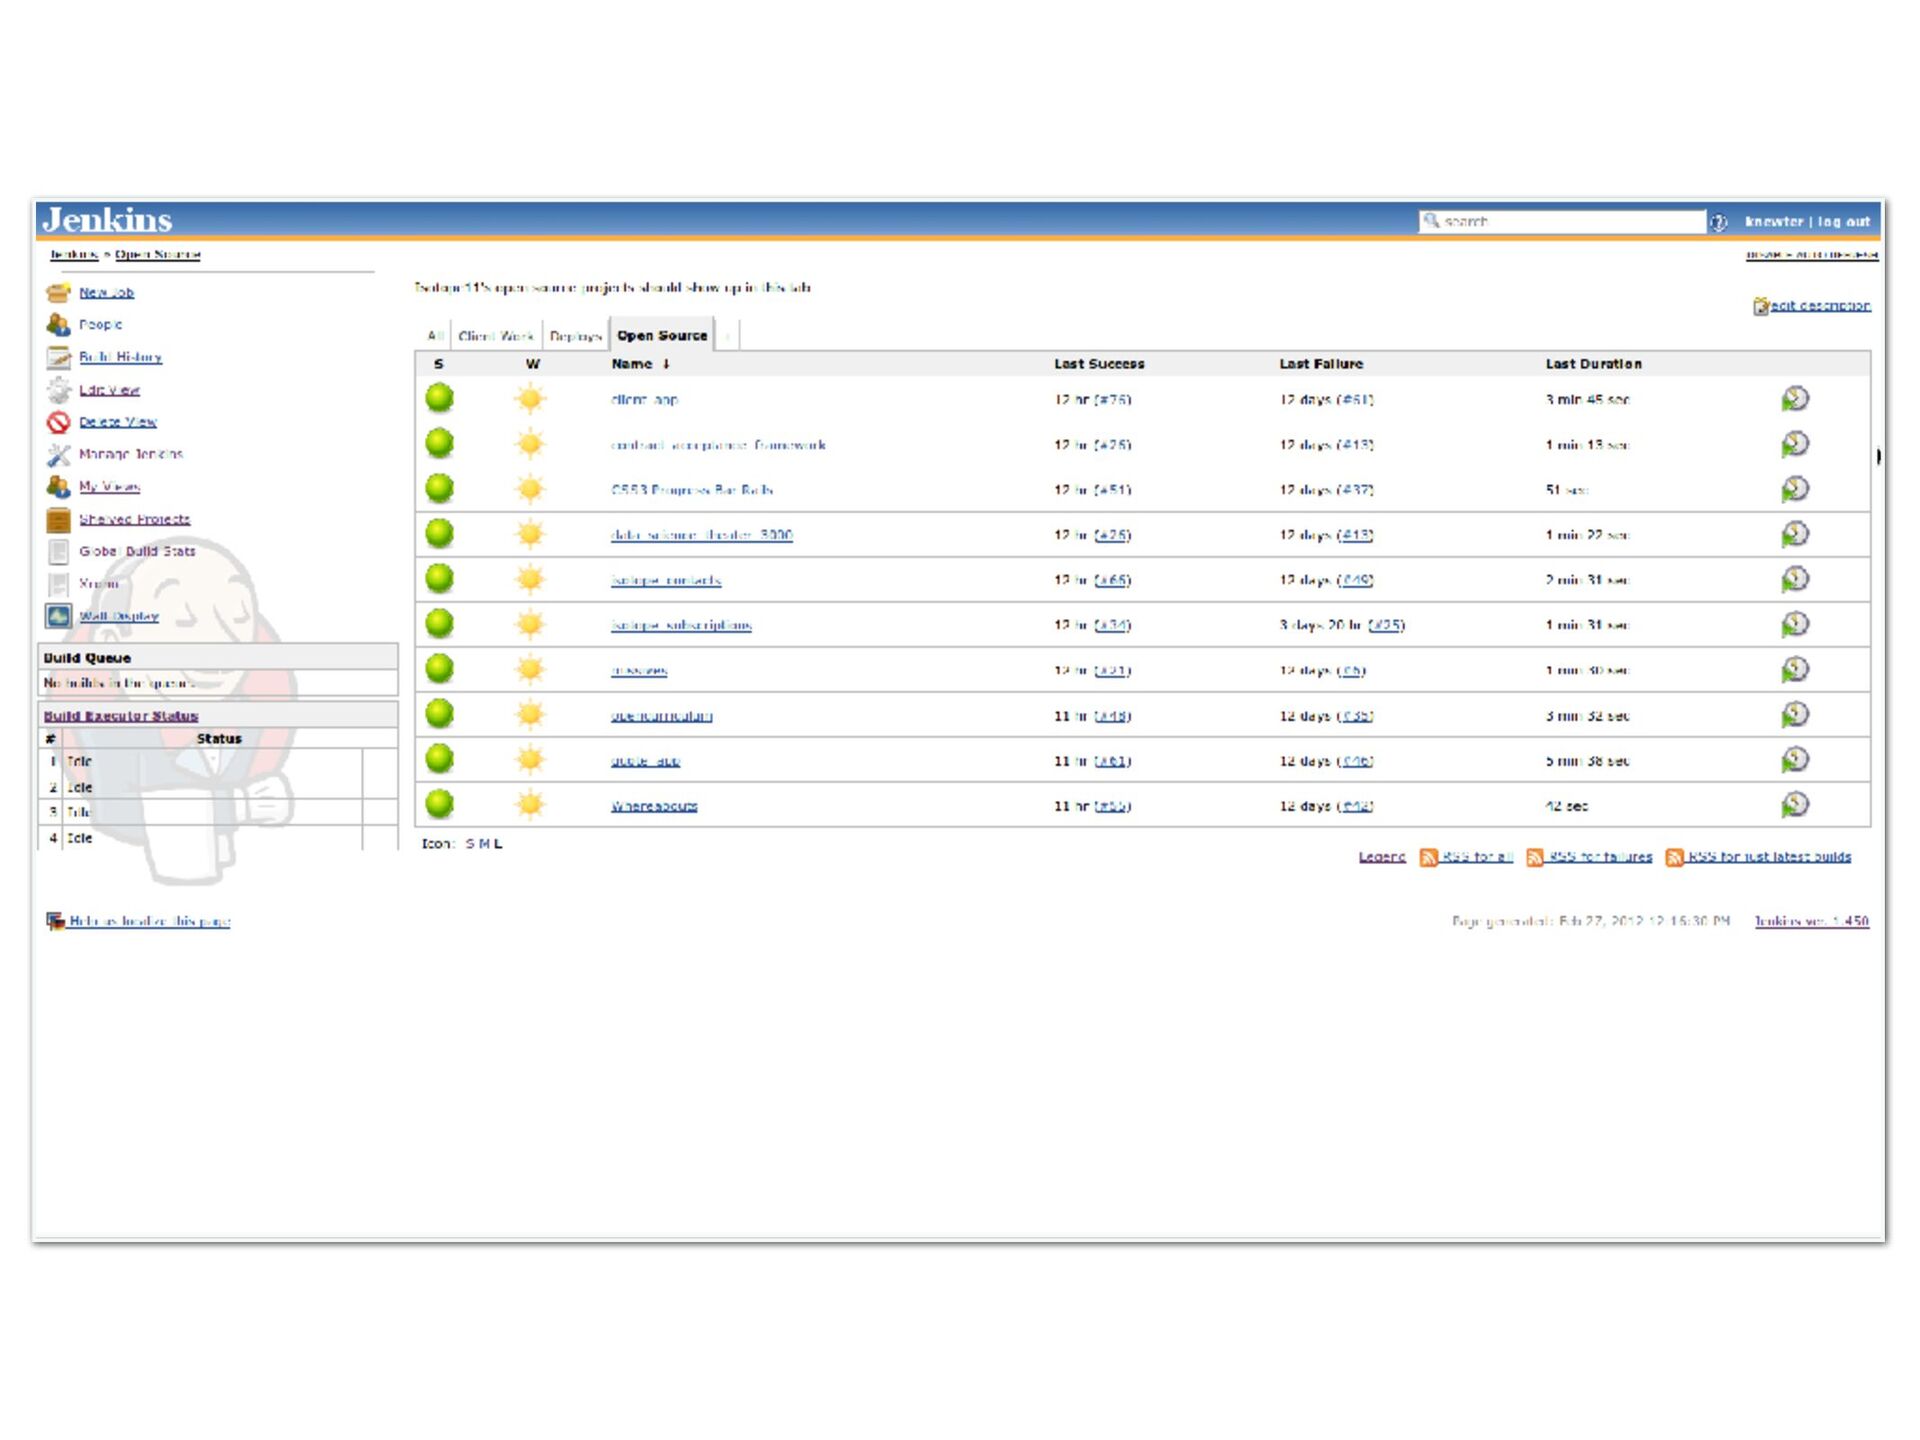The height and width of the screenshot is (1440, 1920).
Task: Schedule build for the 5 min 38 sec job
Action: click(1795, 760)
